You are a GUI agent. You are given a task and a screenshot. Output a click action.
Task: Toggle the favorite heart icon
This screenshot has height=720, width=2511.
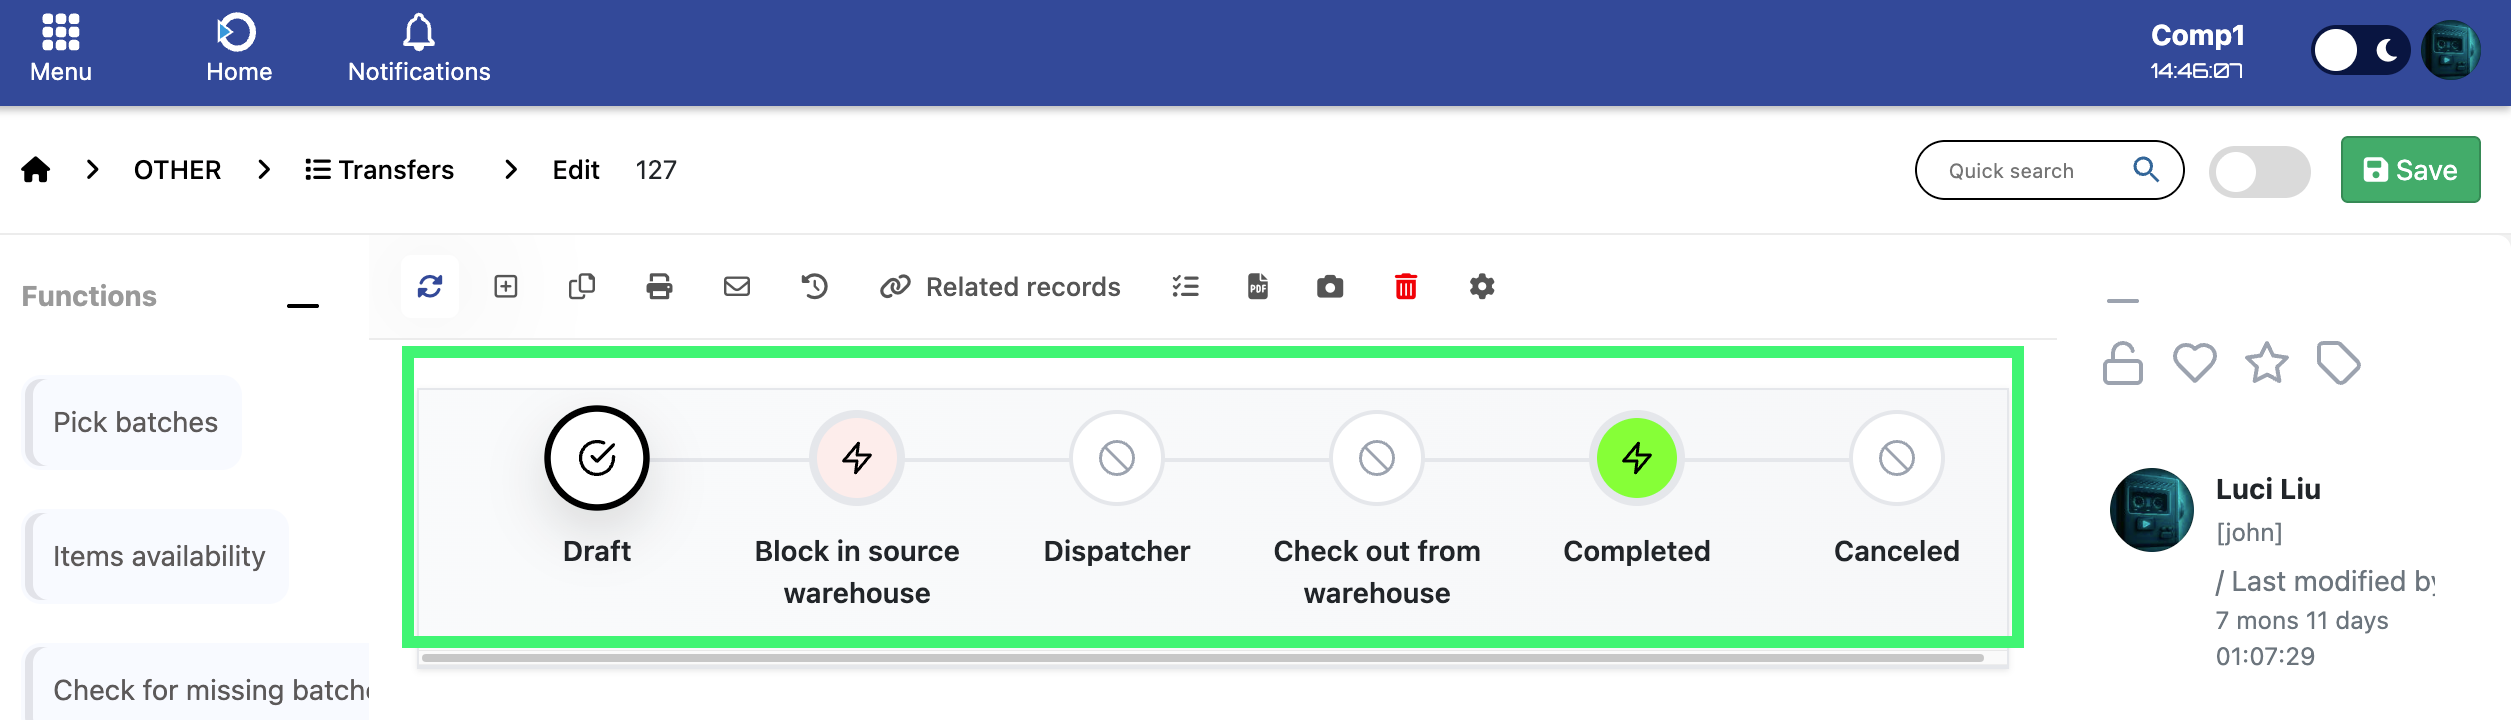[2194, 363]
